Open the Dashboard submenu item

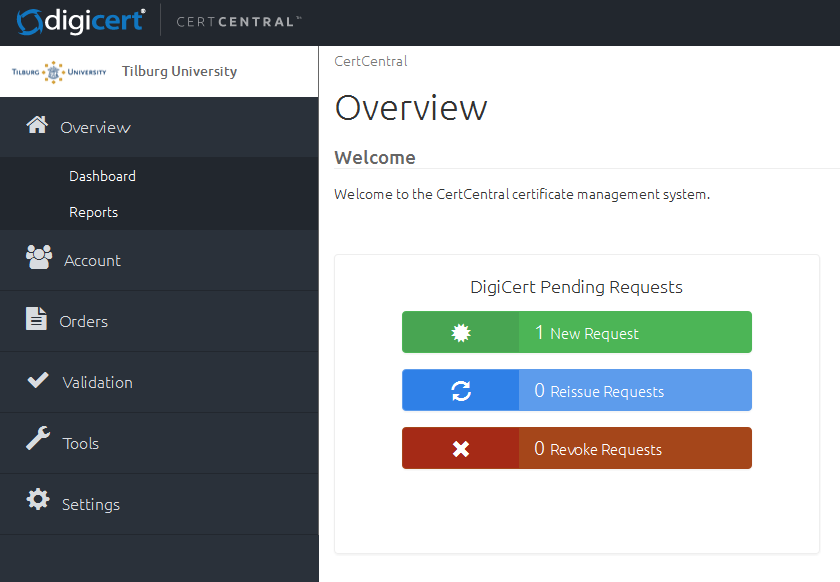102,176
